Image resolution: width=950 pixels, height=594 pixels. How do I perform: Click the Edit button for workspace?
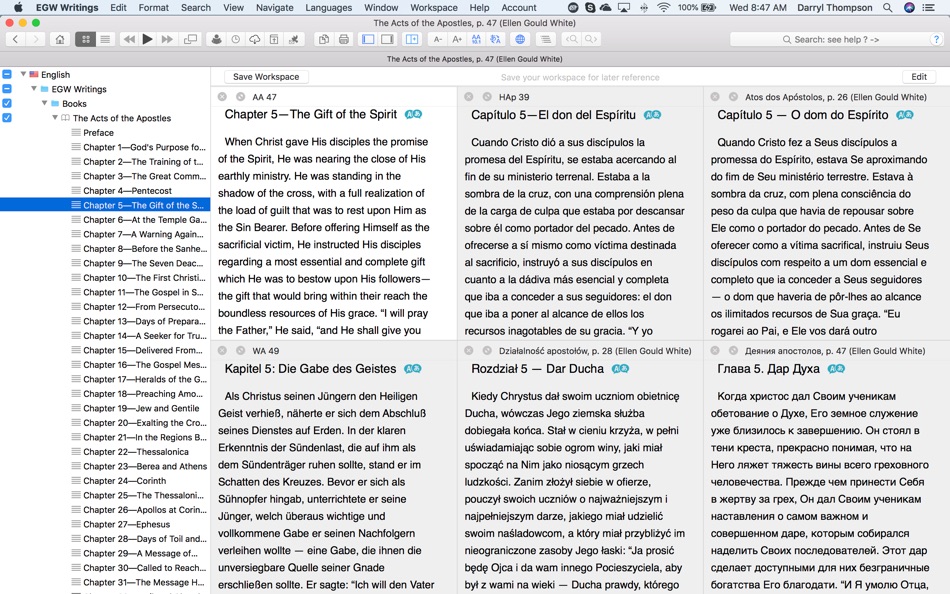(918, 77)
